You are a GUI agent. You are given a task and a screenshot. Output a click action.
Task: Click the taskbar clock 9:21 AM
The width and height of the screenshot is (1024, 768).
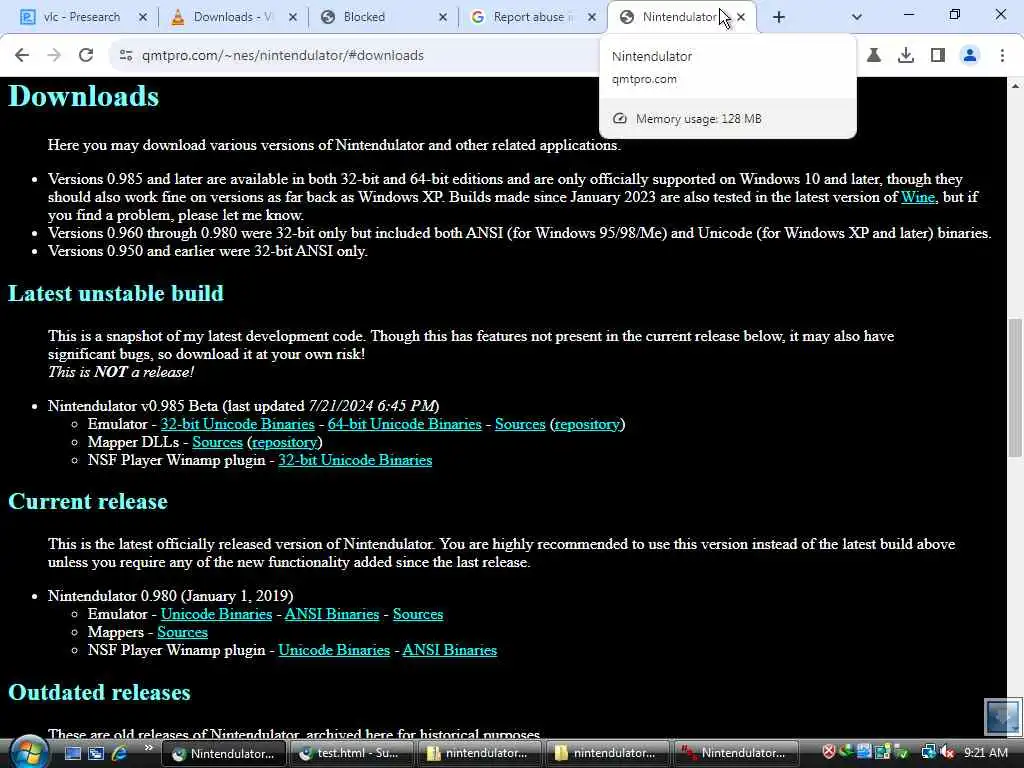pyautogui.click(x=985, y=753)
